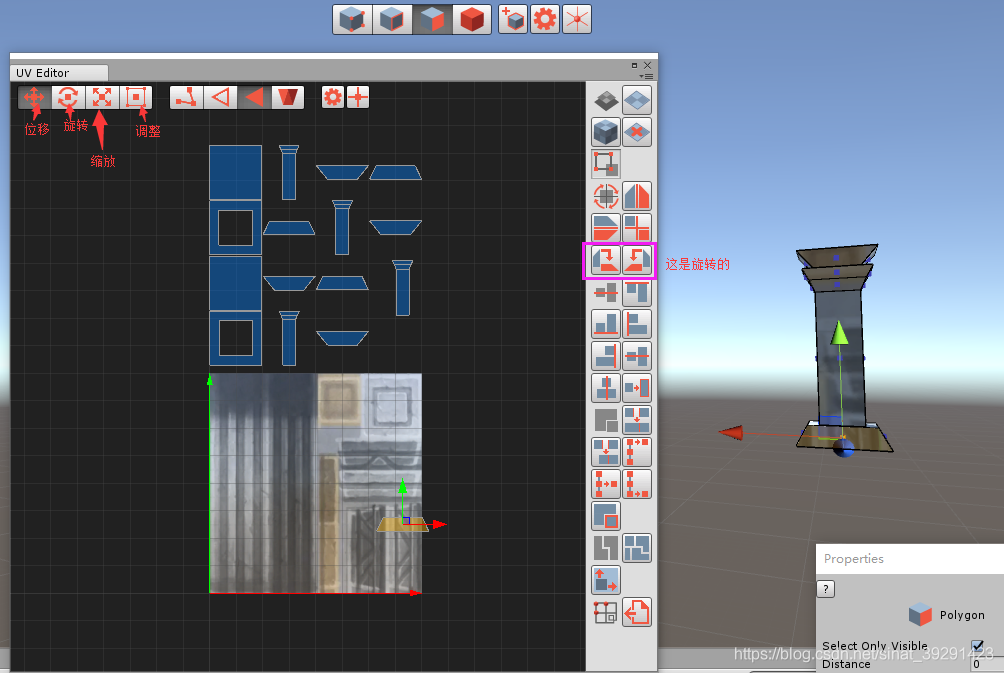Image resolution: width=1004 pixels, height=673 pixels.
Task: Click the UV Editor crosshair pivot icon
Action: [358, 97]
